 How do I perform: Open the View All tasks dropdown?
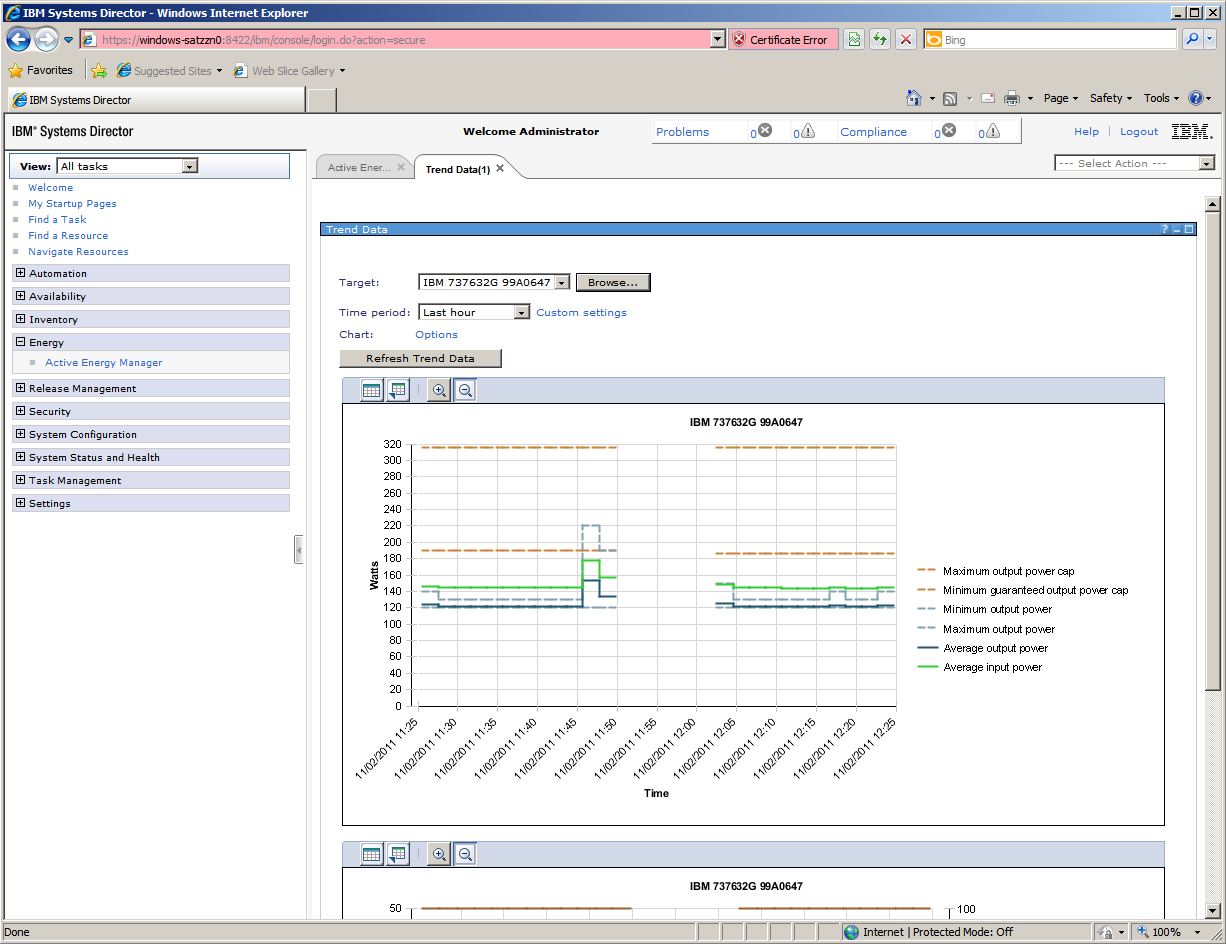coord(190,166)
